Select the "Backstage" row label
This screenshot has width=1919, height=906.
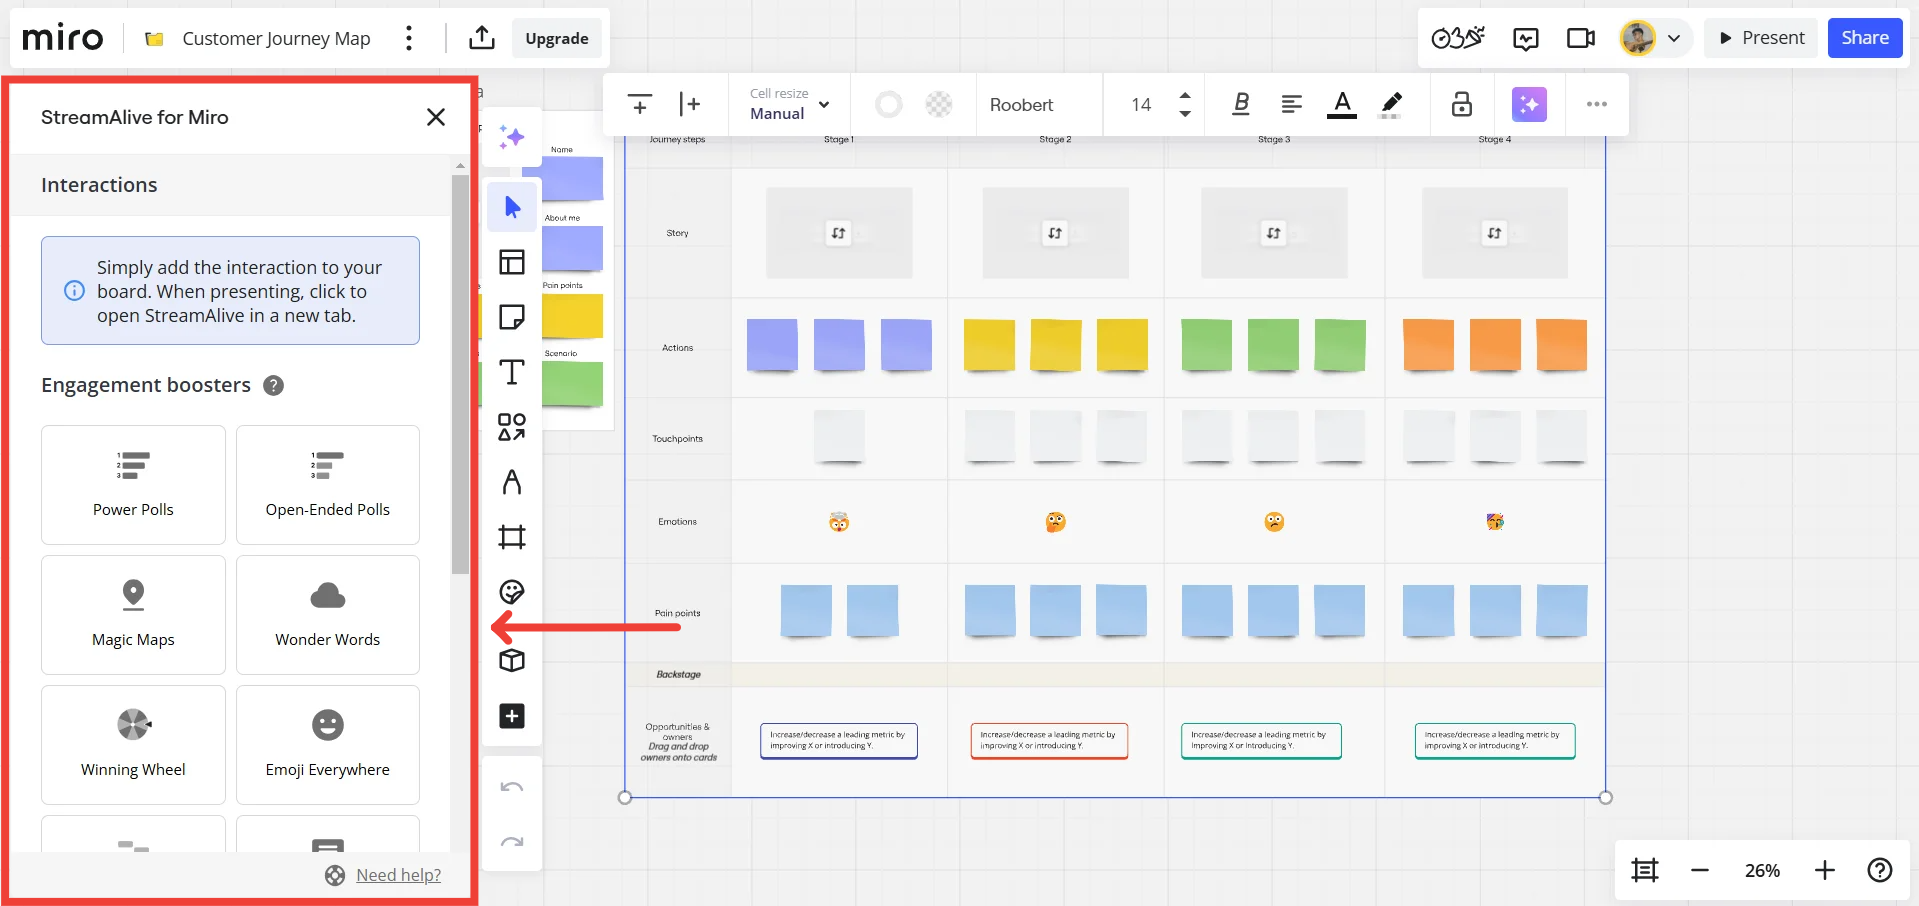coord(678,675)
